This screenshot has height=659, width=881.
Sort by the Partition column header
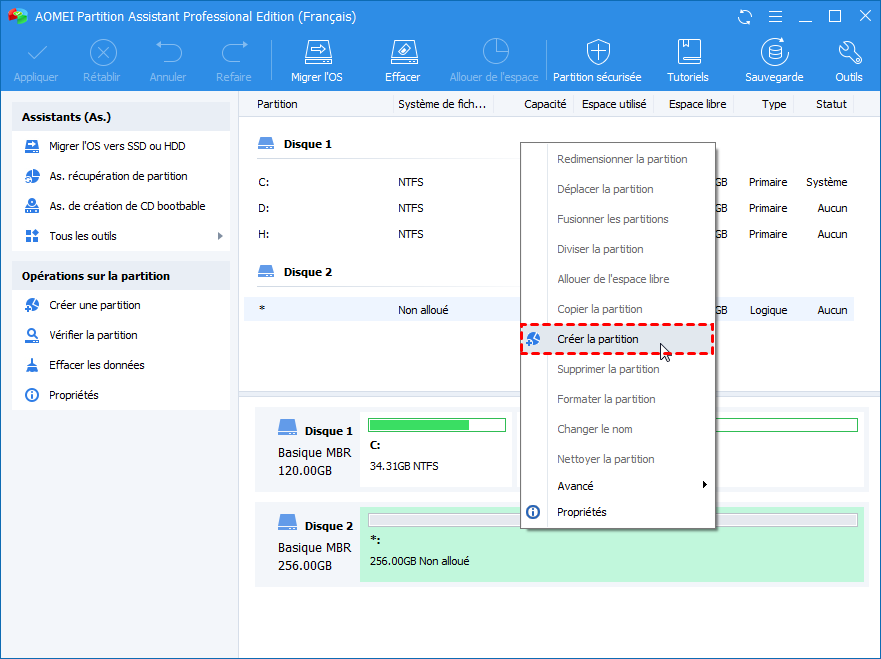277,104
